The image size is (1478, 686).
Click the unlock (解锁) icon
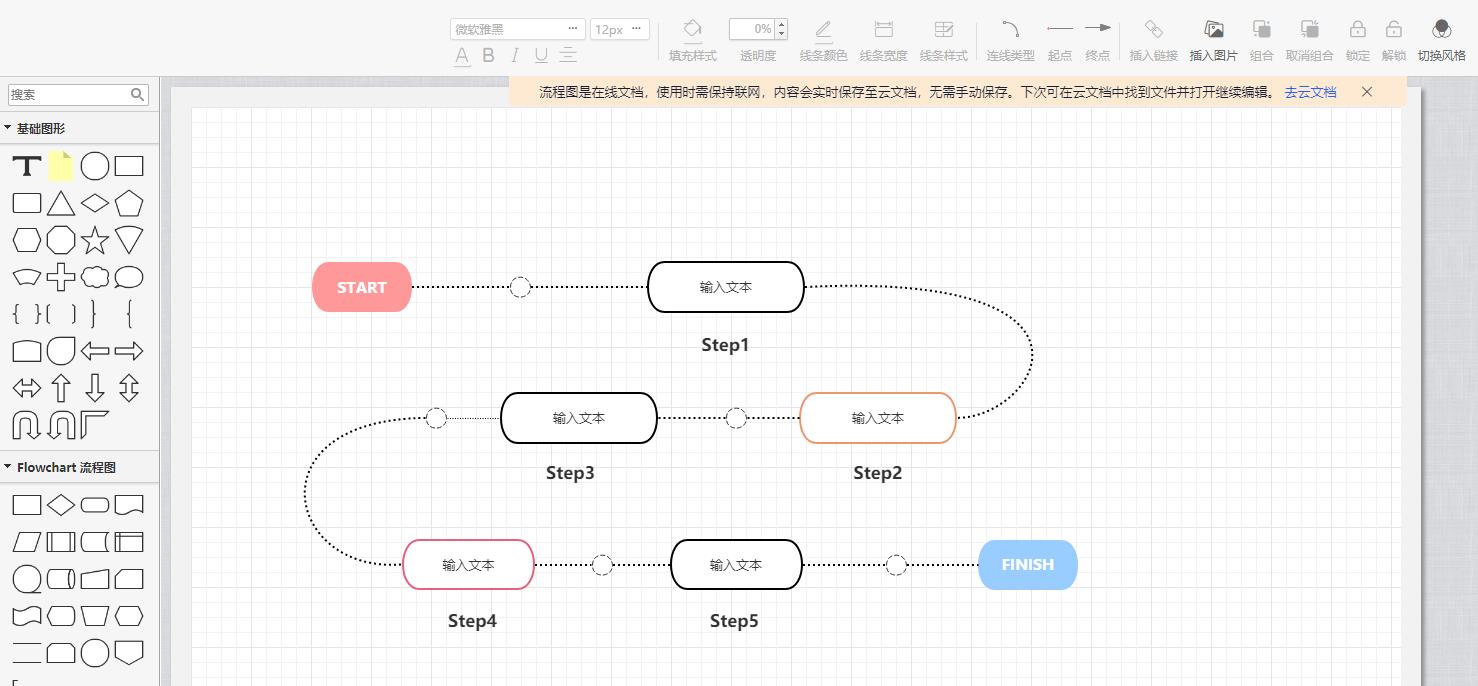pyautogui.click(x=1393, y=29)
